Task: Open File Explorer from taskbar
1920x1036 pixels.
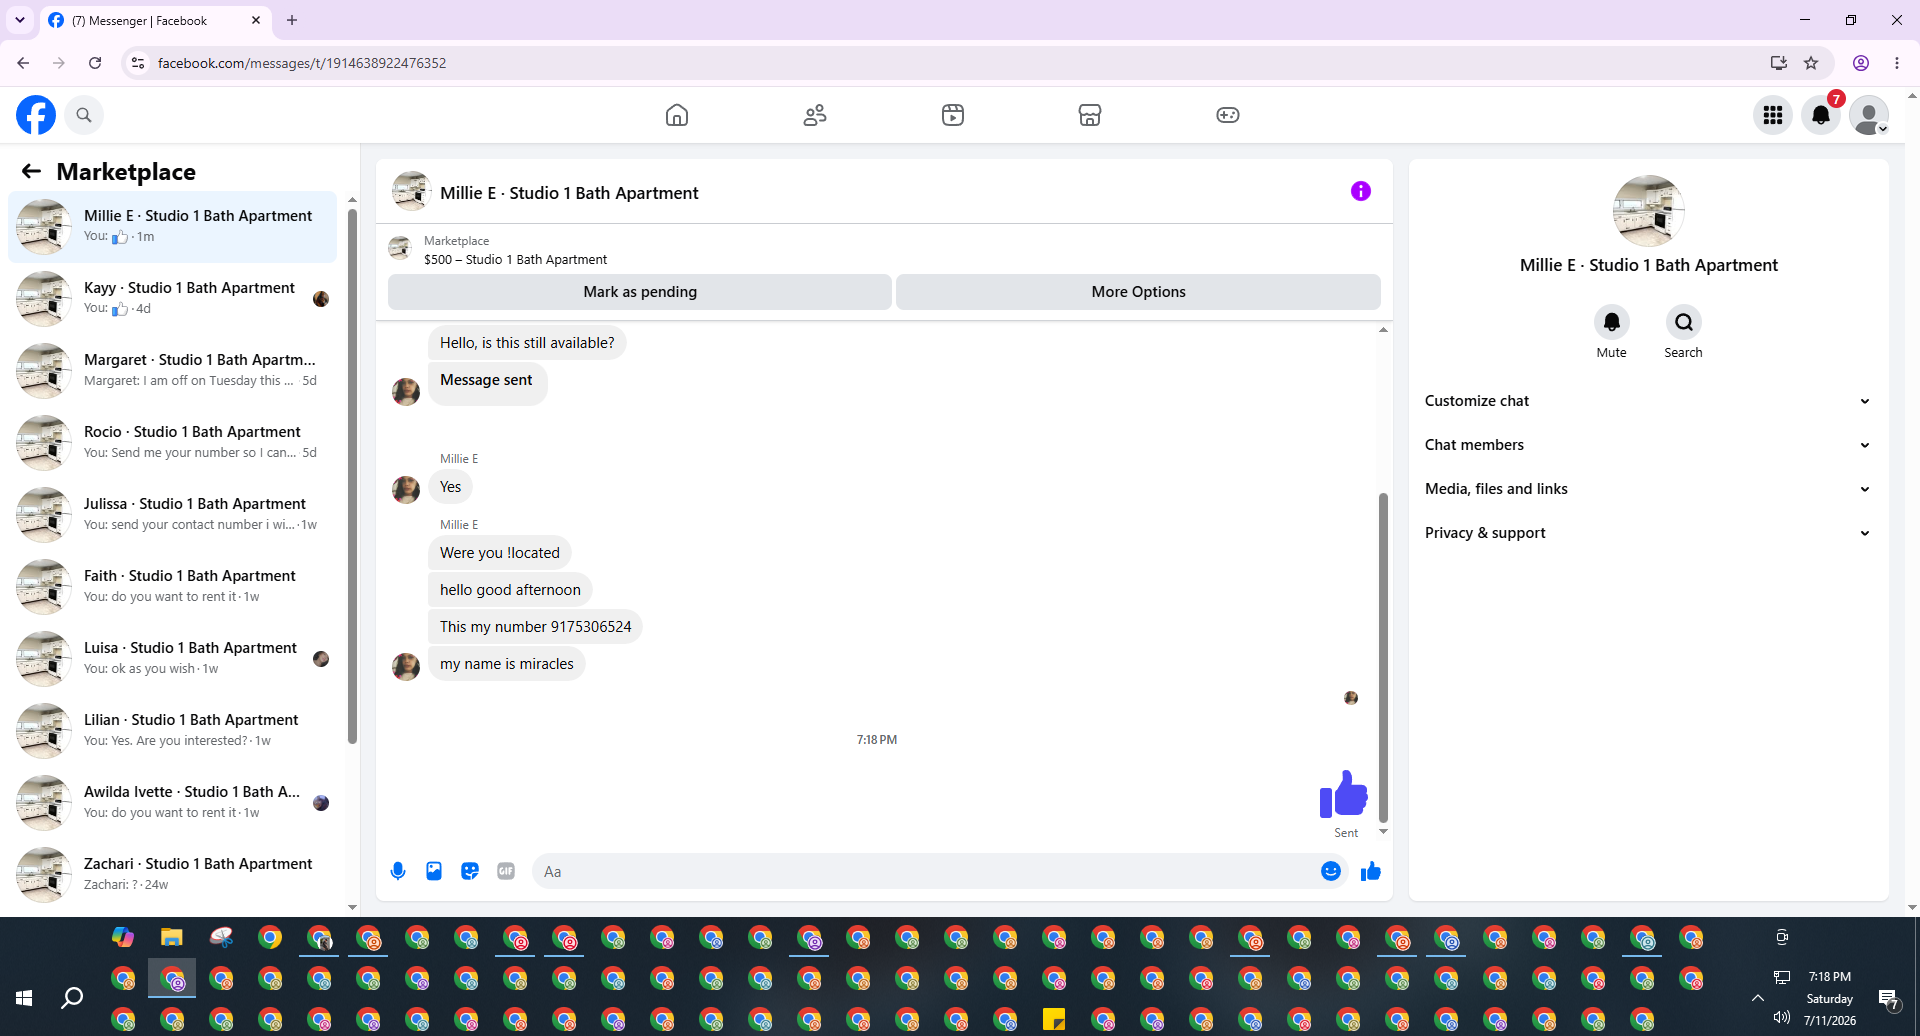Action: (x=172, y=937)
